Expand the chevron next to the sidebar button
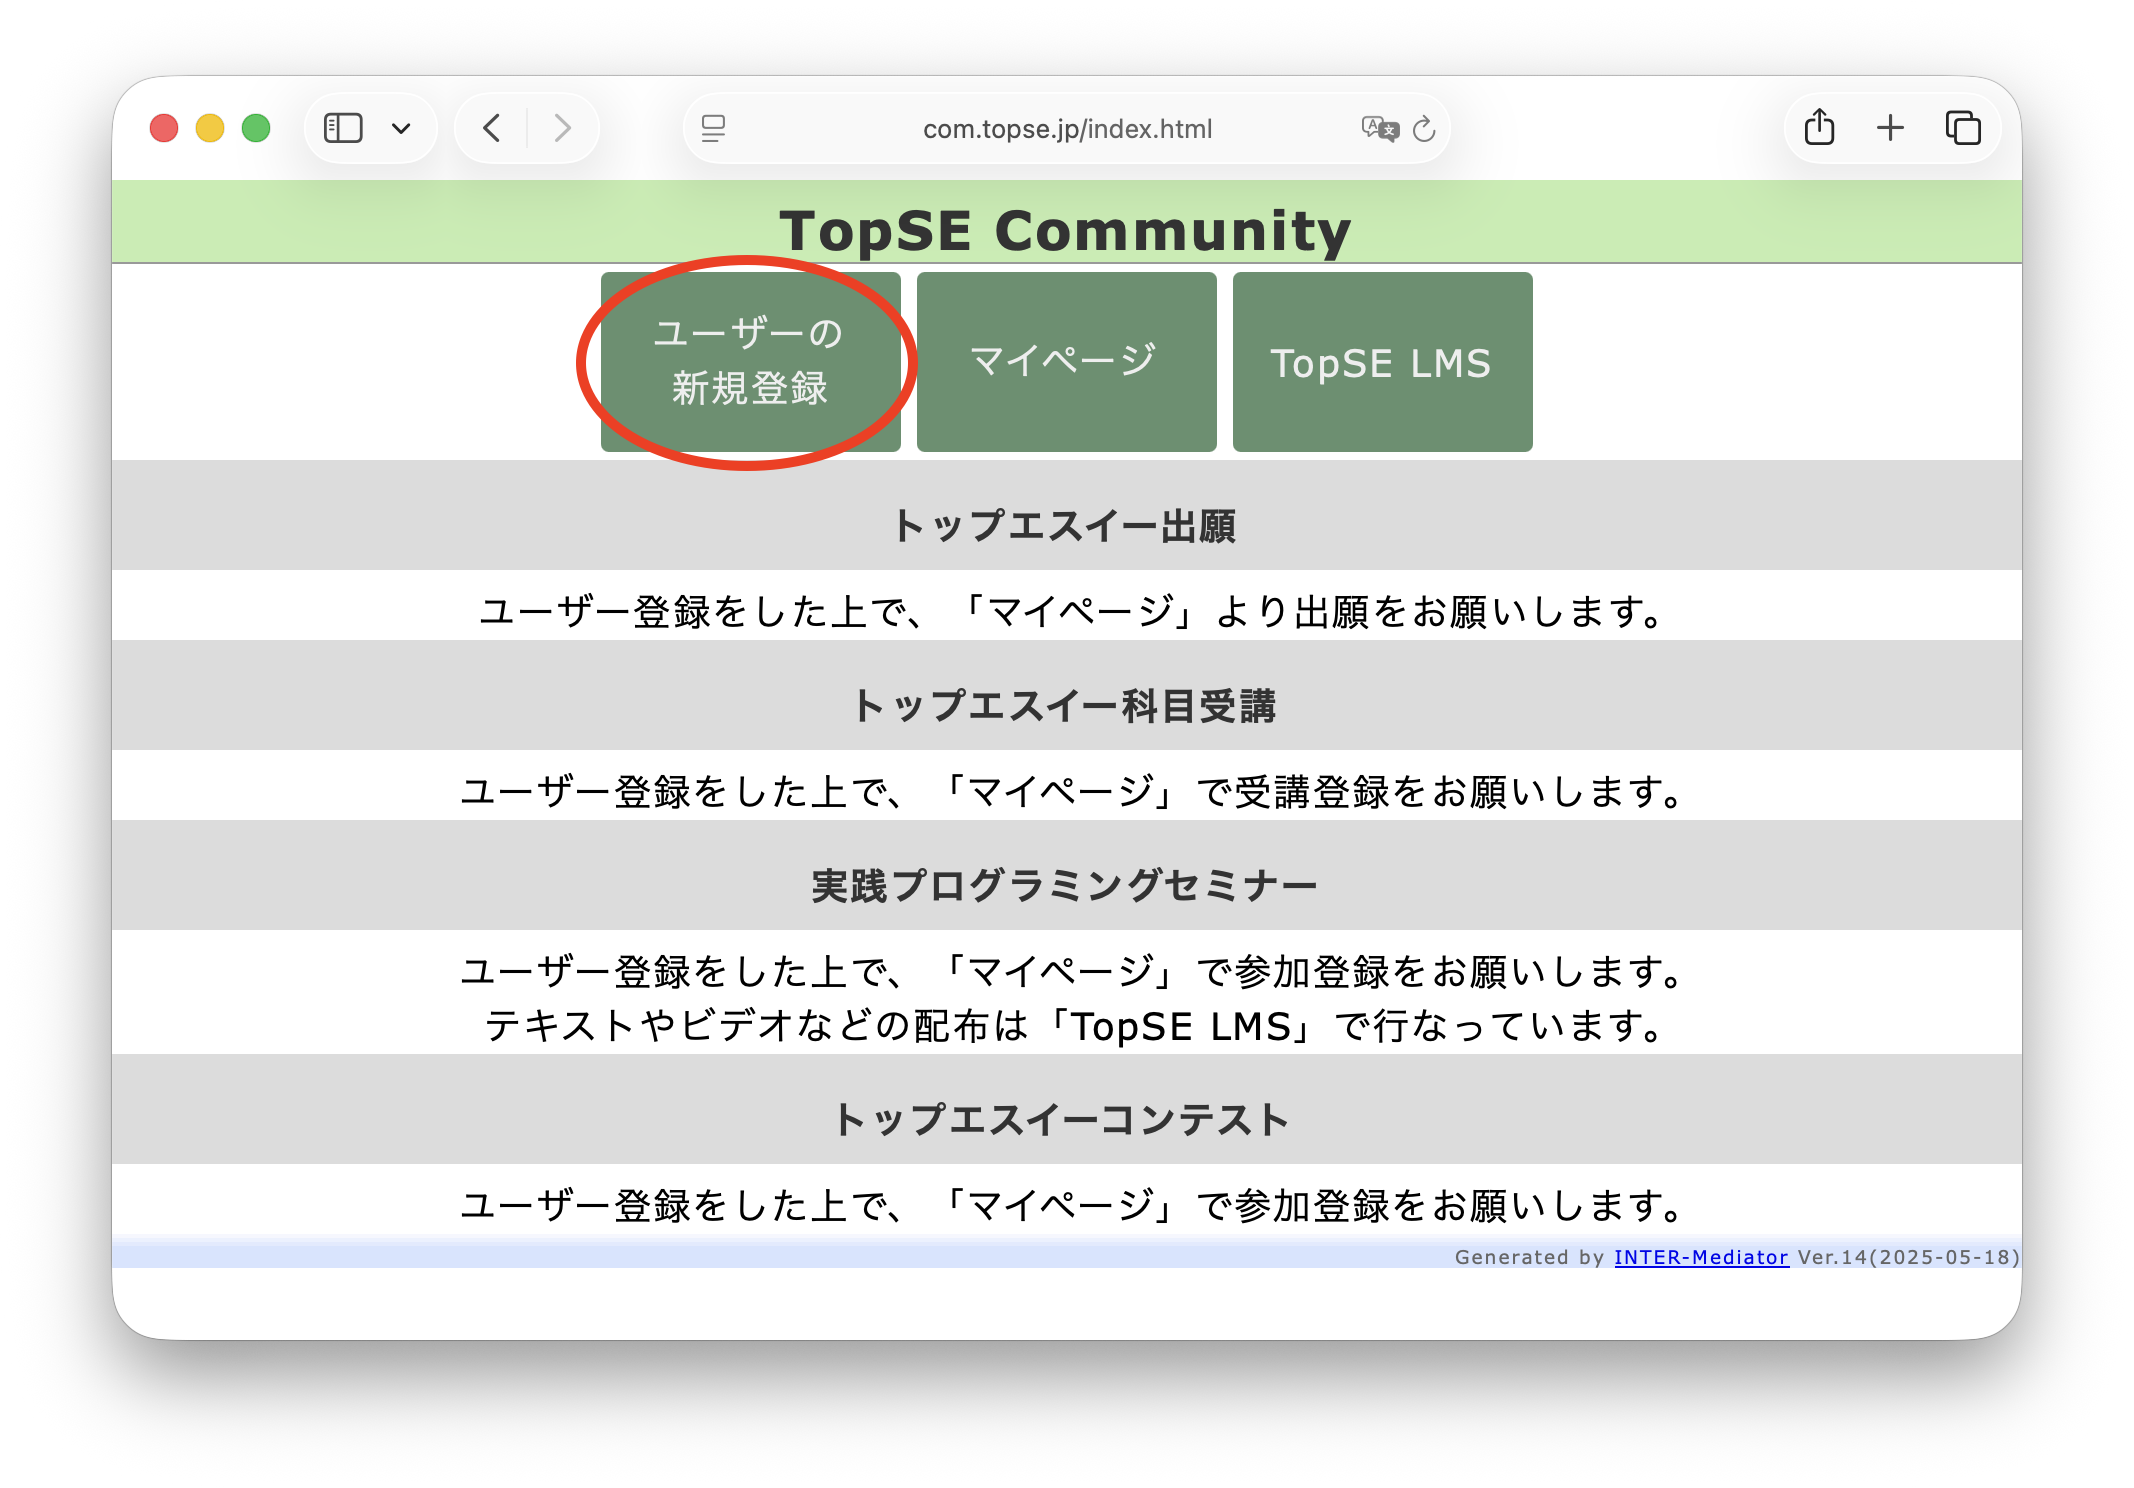The width and height of the screenshot is (2134, 1488). click(402, 128)
